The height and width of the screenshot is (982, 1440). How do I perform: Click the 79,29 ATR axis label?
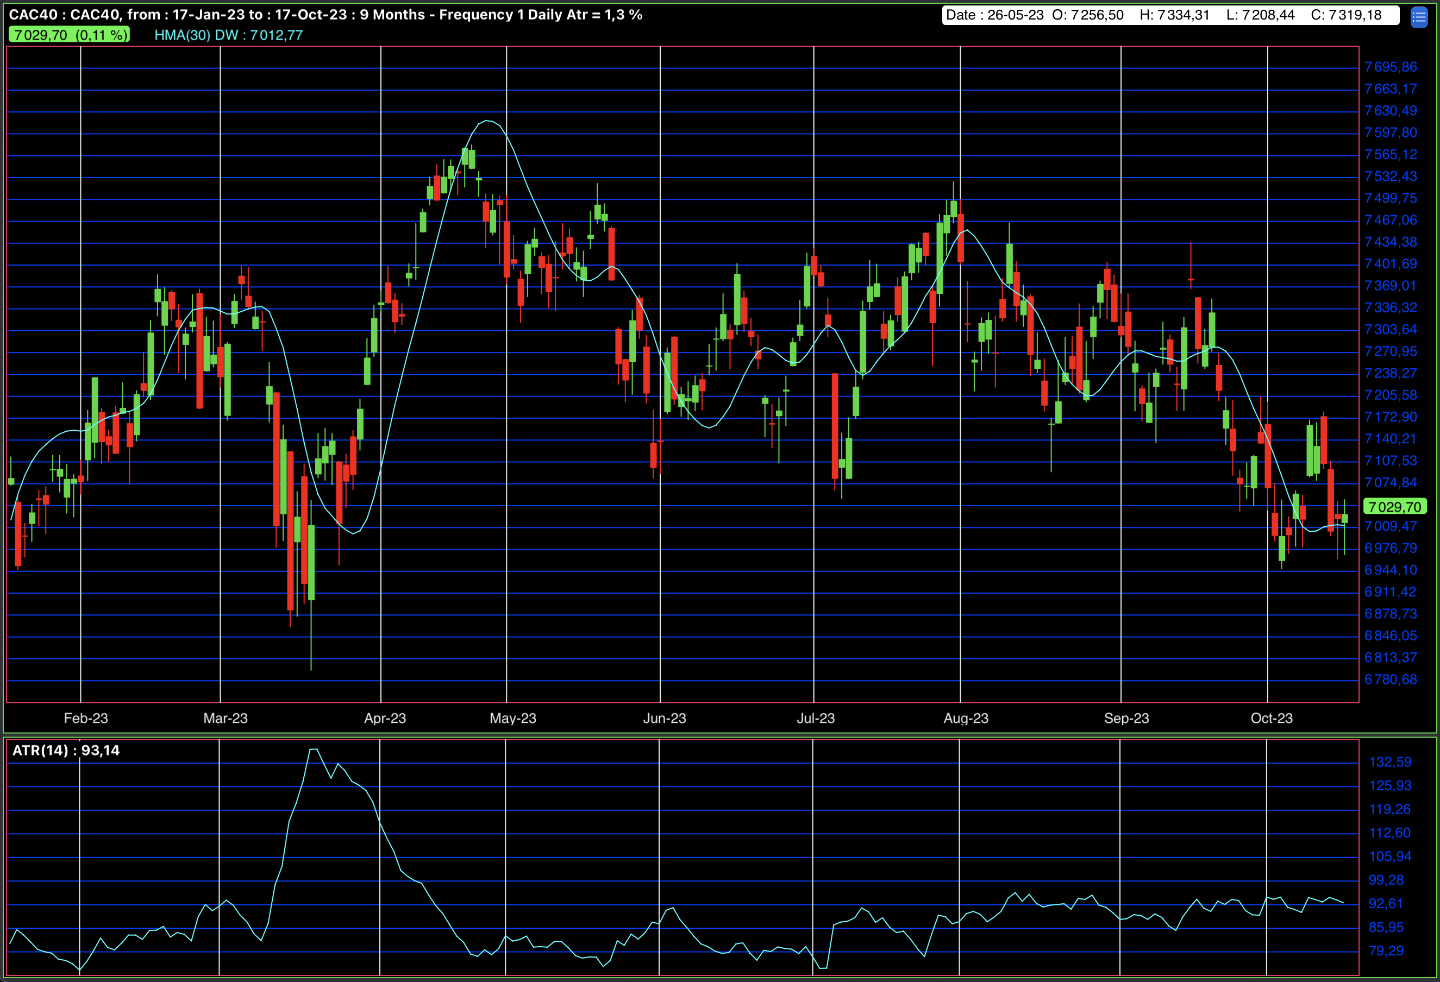(x=1387, y=951)
